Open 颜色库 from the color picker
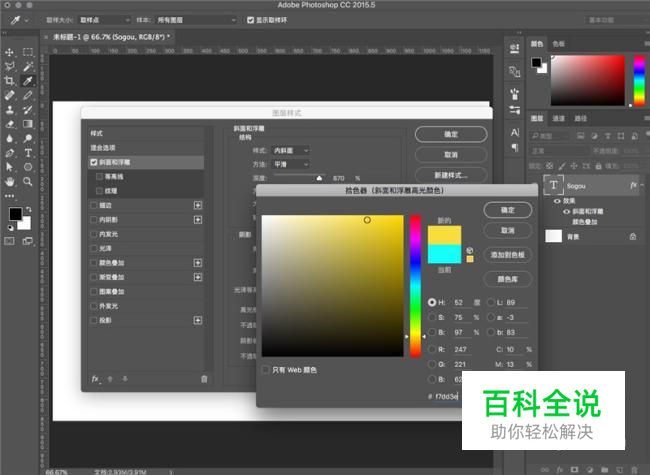This screenshot has width=650, height=475. pos(507,280)
